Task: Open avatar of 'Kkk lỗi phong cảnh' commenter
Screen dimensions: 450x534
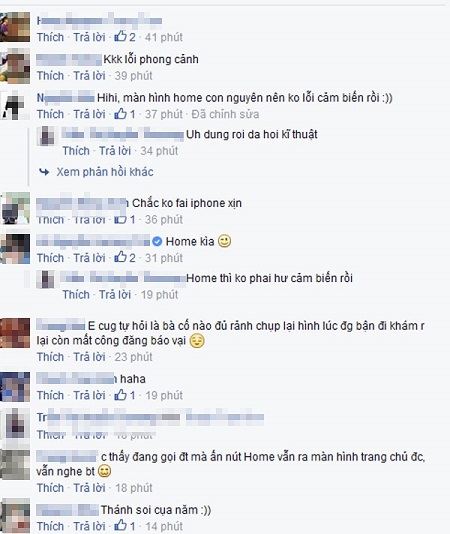Action: (x=15, y=66)
